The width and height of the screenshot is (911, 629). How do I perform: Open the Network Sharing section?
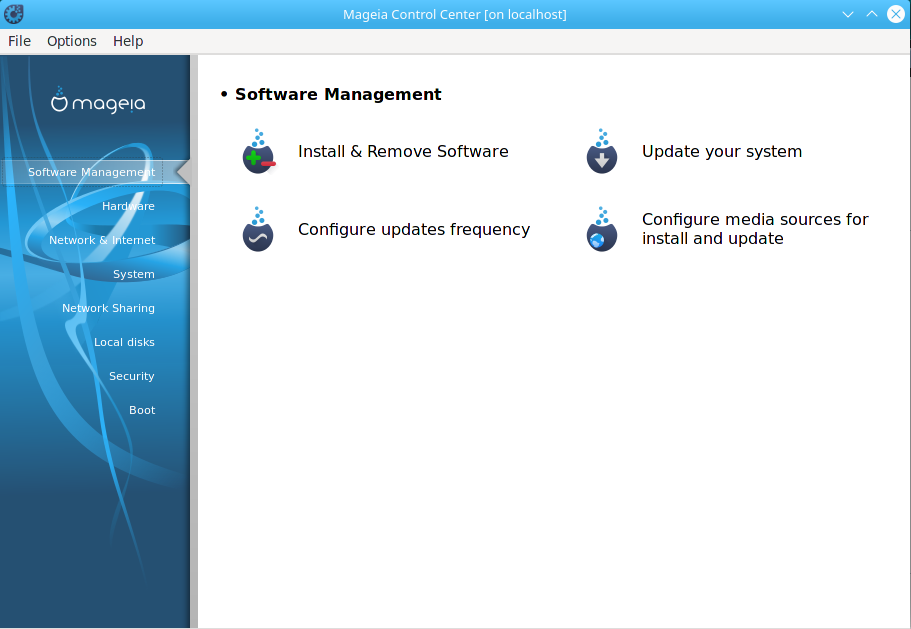[110, 307]
